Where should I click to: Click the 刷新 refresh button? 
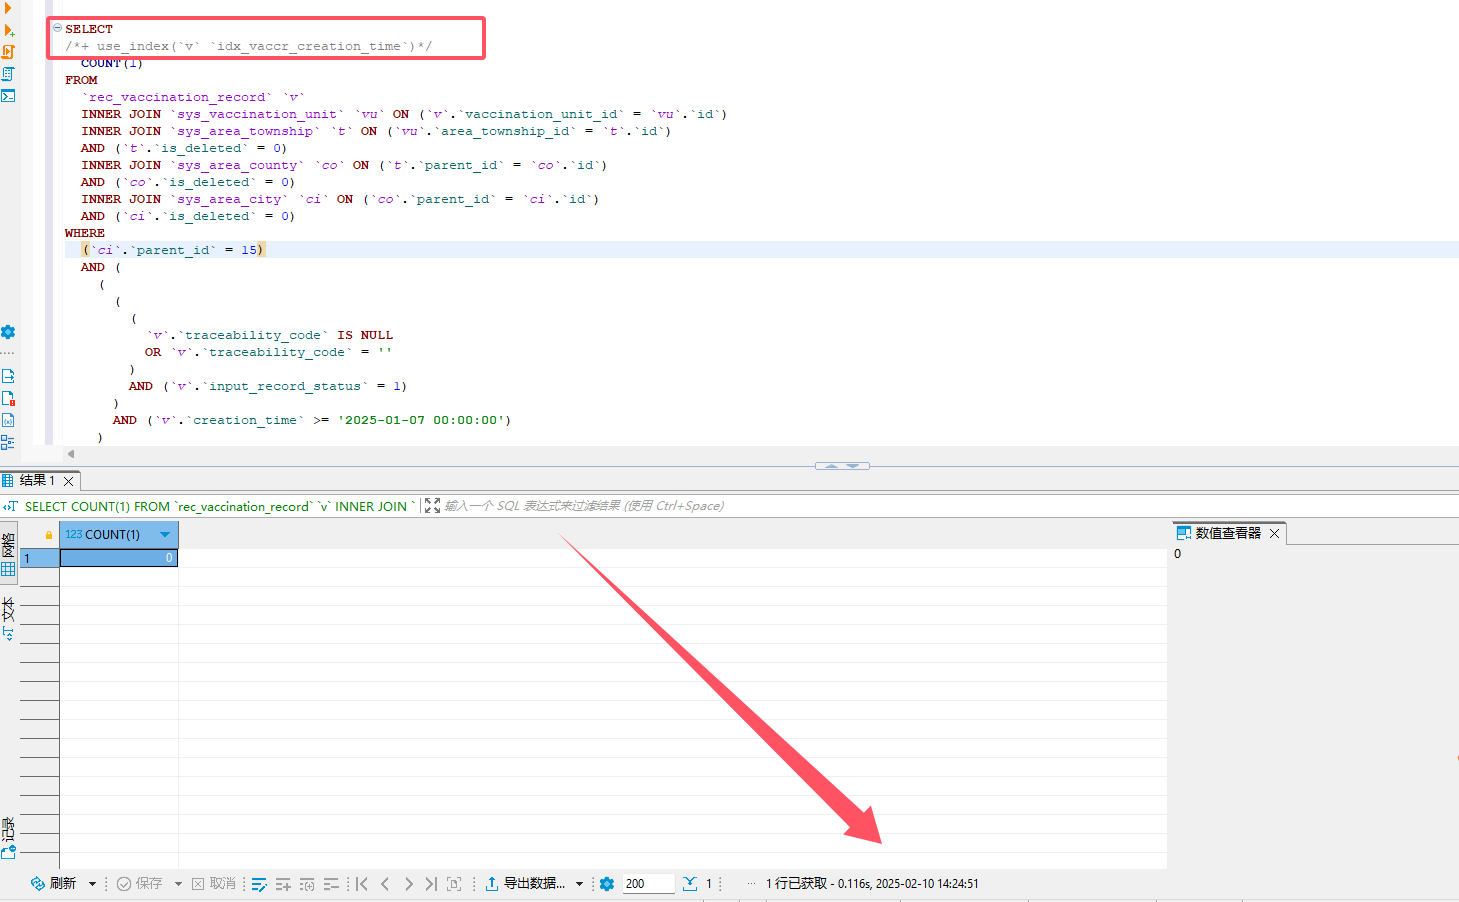coord(54,884)
